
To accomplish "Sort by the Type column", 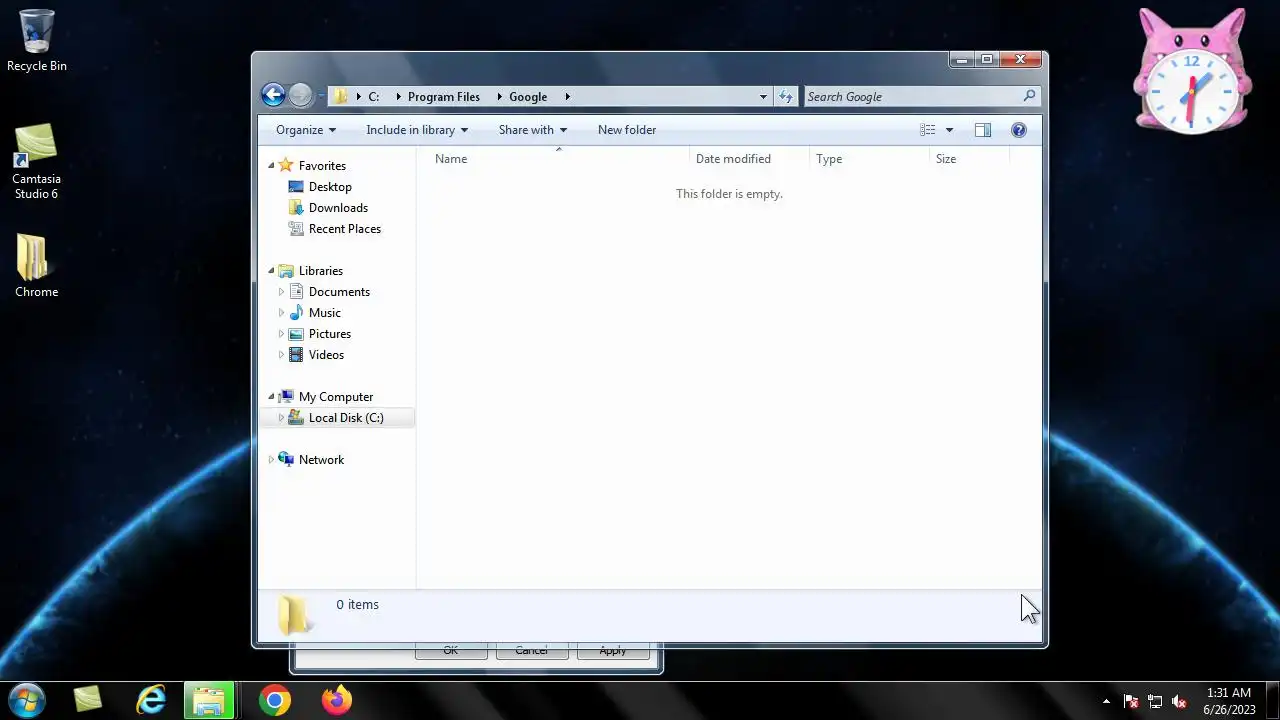I will [869, 159].
